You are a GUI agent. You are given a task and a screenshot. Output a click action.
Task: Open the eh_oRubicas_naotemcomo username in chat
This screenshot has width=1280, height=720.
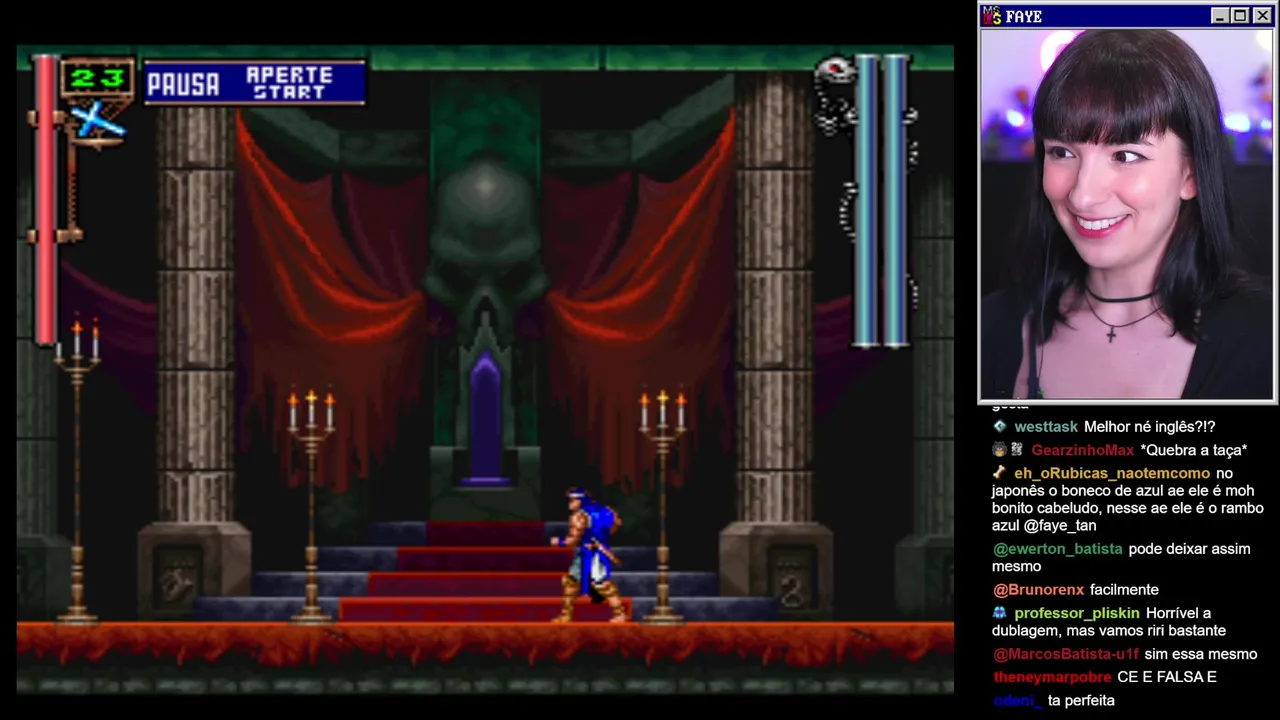tap(1112, 473)
